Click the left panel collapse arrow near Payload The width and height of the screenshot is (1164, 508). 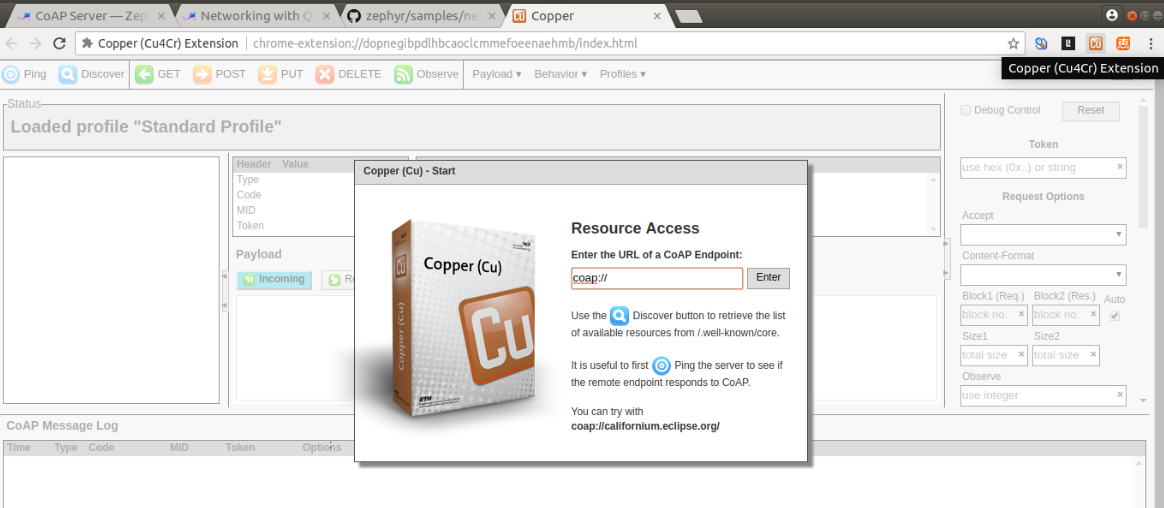point(224,276)
